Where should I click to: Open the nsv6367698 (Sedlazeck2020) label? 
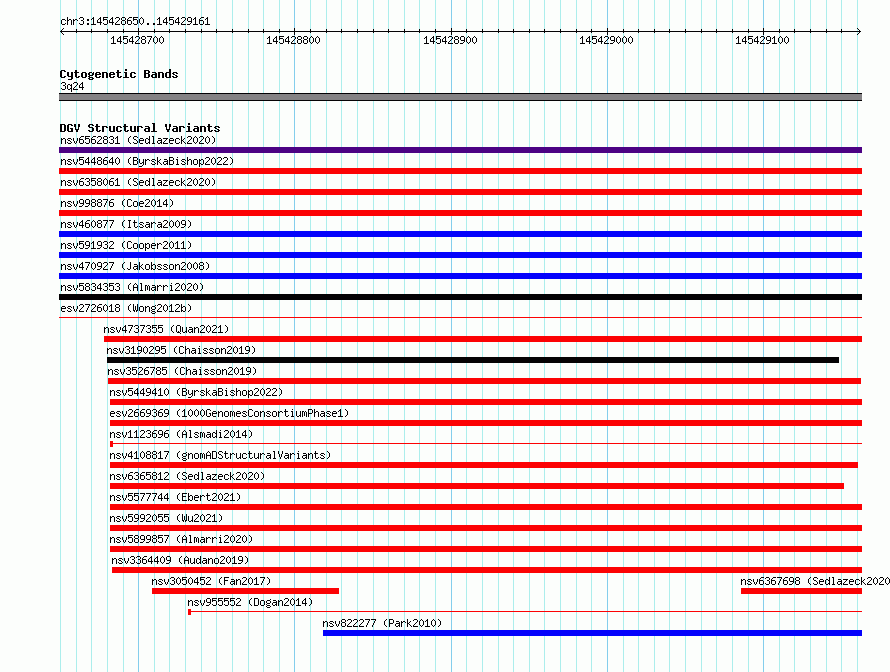tap(815, 581)
